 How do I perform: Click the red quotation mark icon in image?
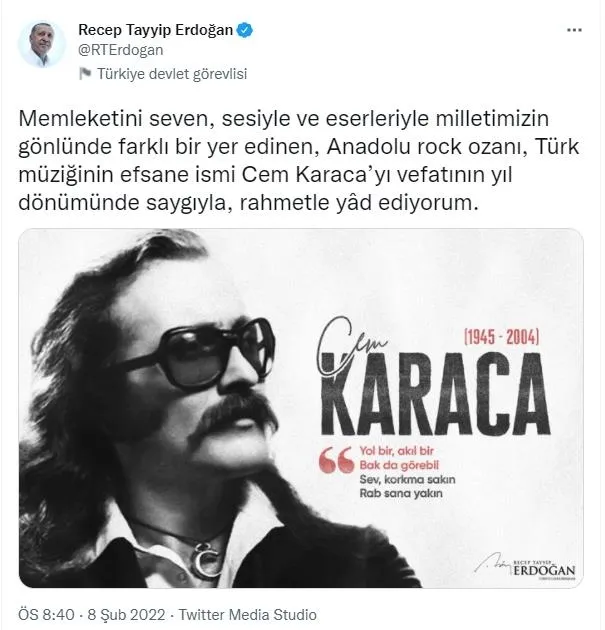336,460
